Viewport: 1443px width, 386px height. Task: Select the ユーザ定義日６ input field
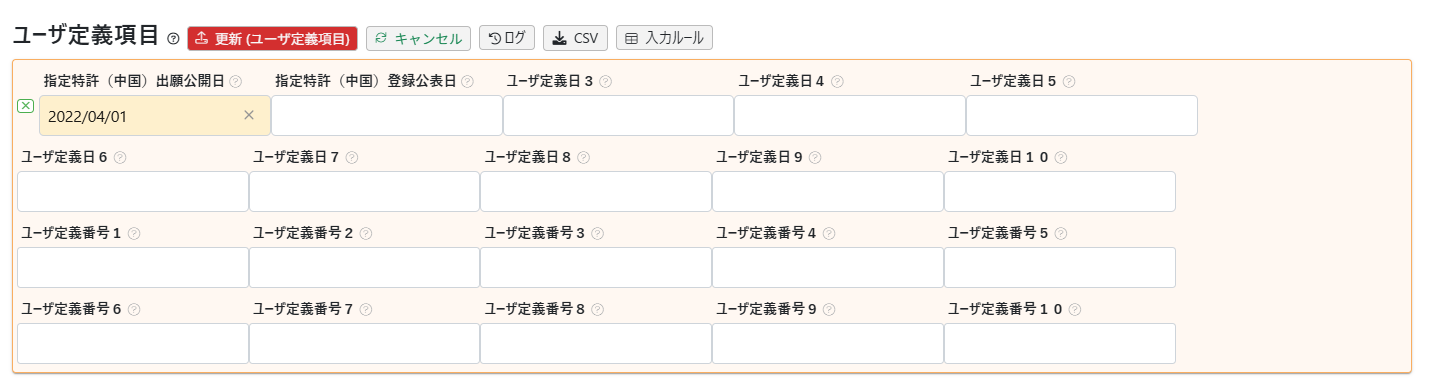coord(133,191)
